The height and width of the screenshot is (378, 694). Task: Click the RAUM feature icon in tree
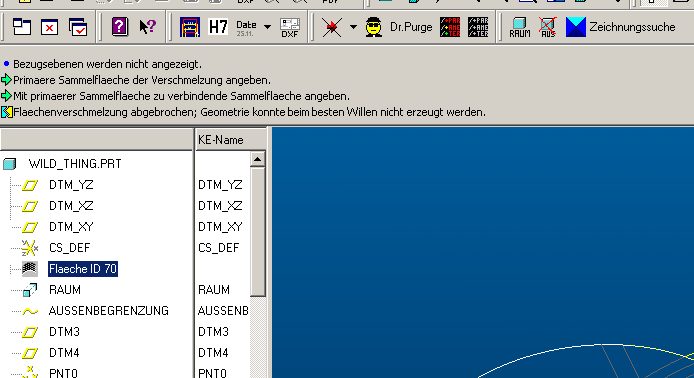30,290
